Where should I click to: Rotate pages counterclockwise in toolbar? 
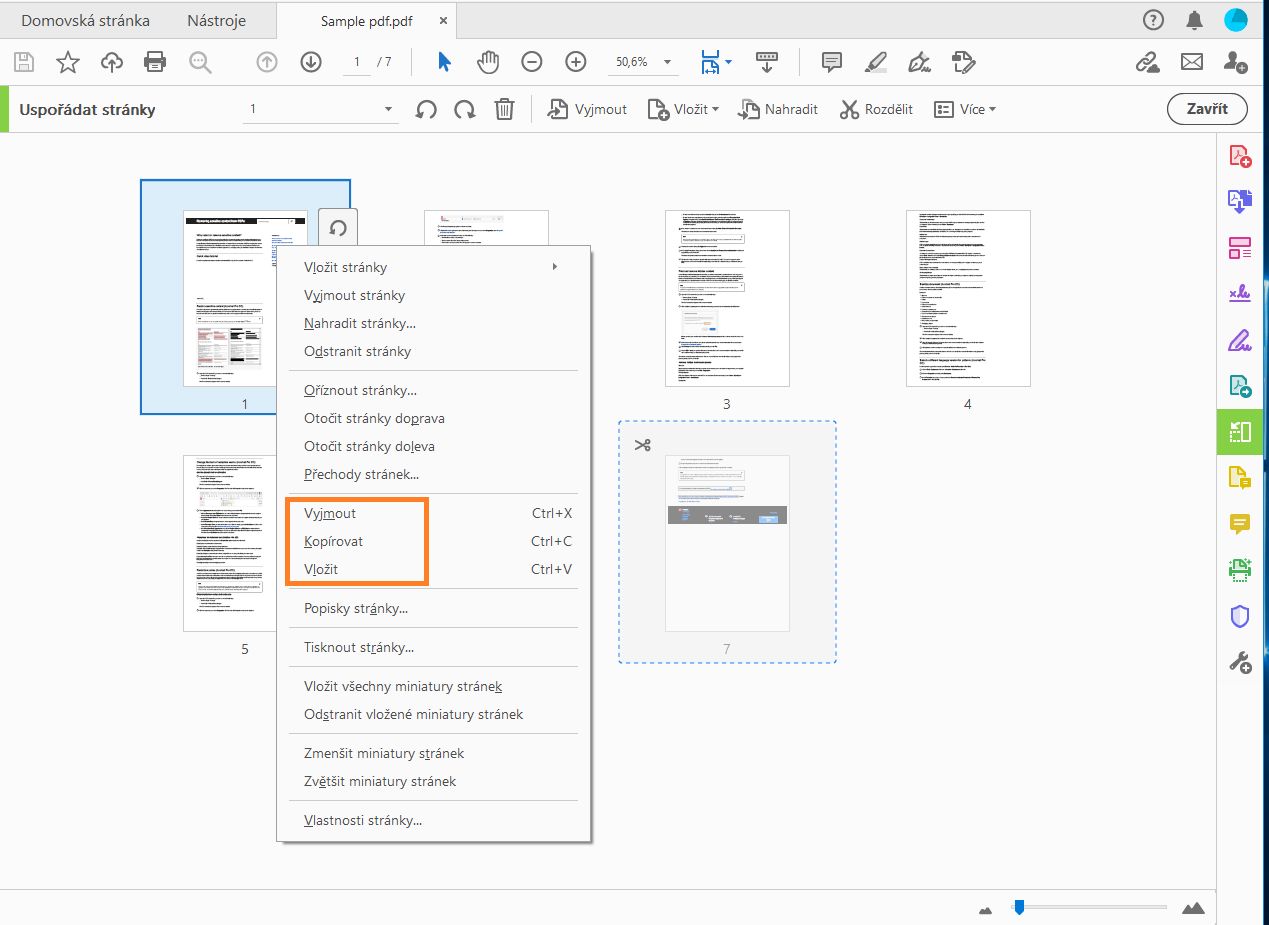point(427,110)
